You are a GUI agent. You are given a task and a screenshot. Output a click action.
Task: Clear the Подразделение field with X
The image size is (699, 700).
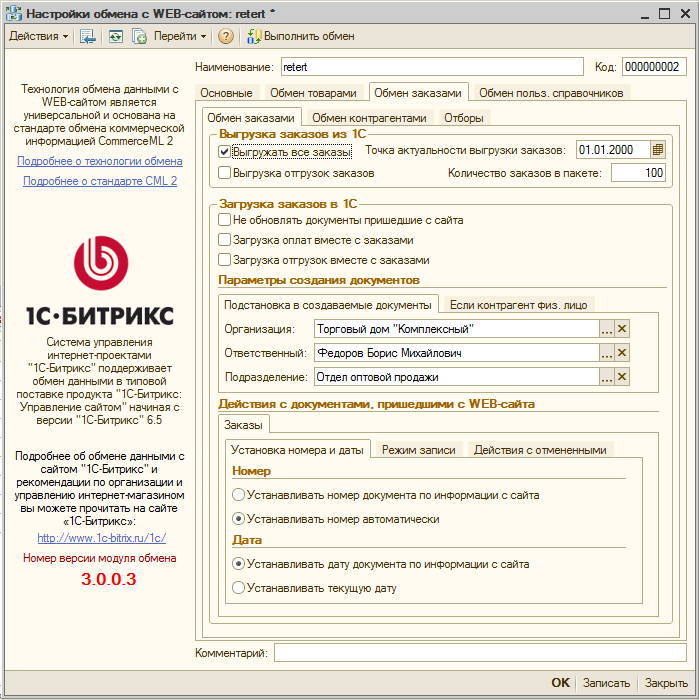coord(622,377)
